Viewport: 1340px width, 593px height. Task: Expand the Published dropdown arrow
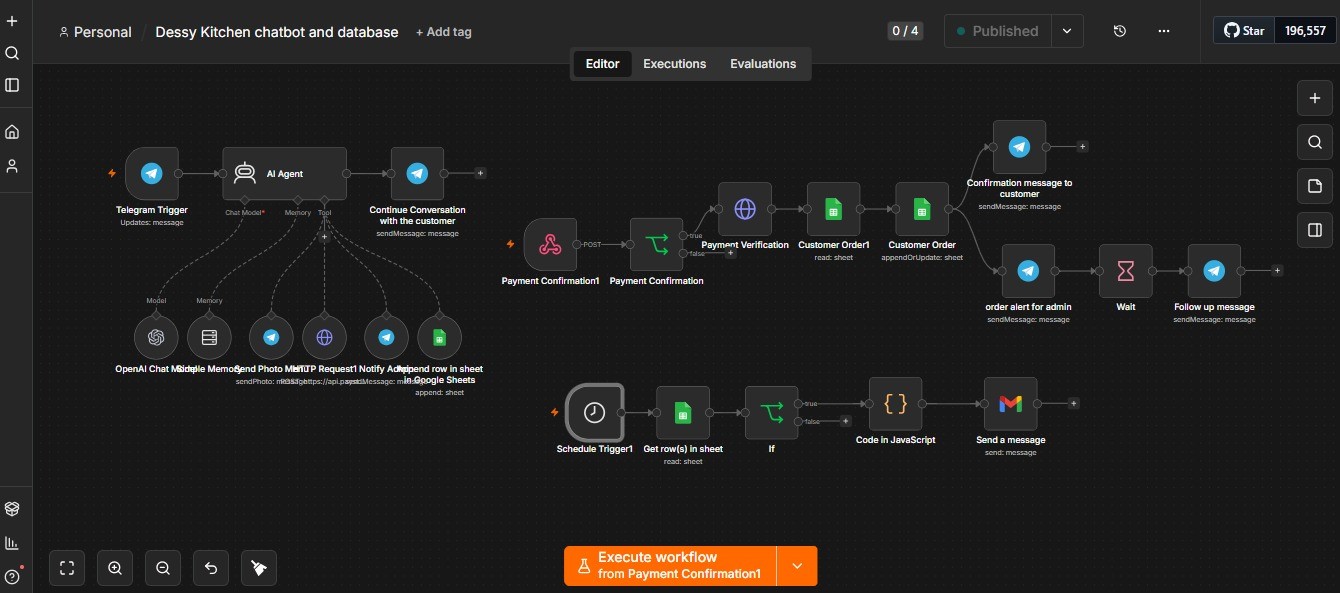(x=1067, y=31)
